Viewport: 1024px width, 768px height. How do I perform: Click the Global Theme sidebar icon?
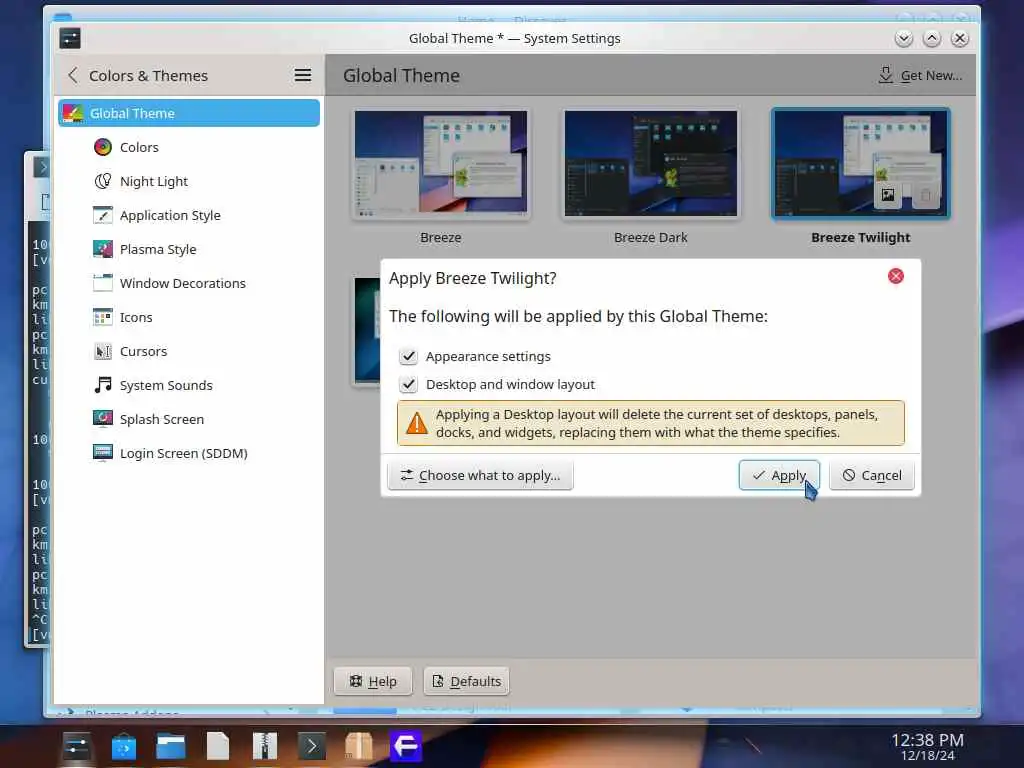coord(72,113)
